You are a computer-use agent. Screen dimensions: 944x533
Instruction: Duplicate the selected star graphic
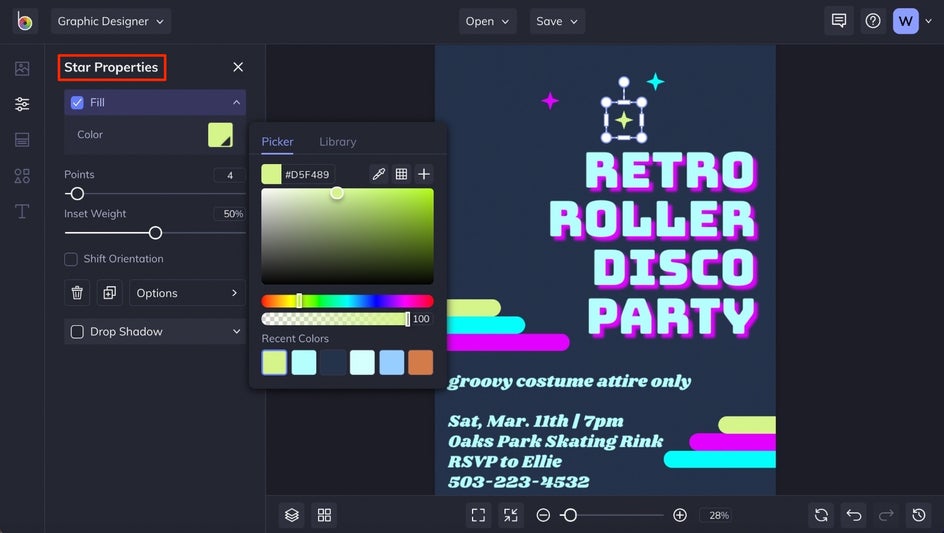[109, 293]
